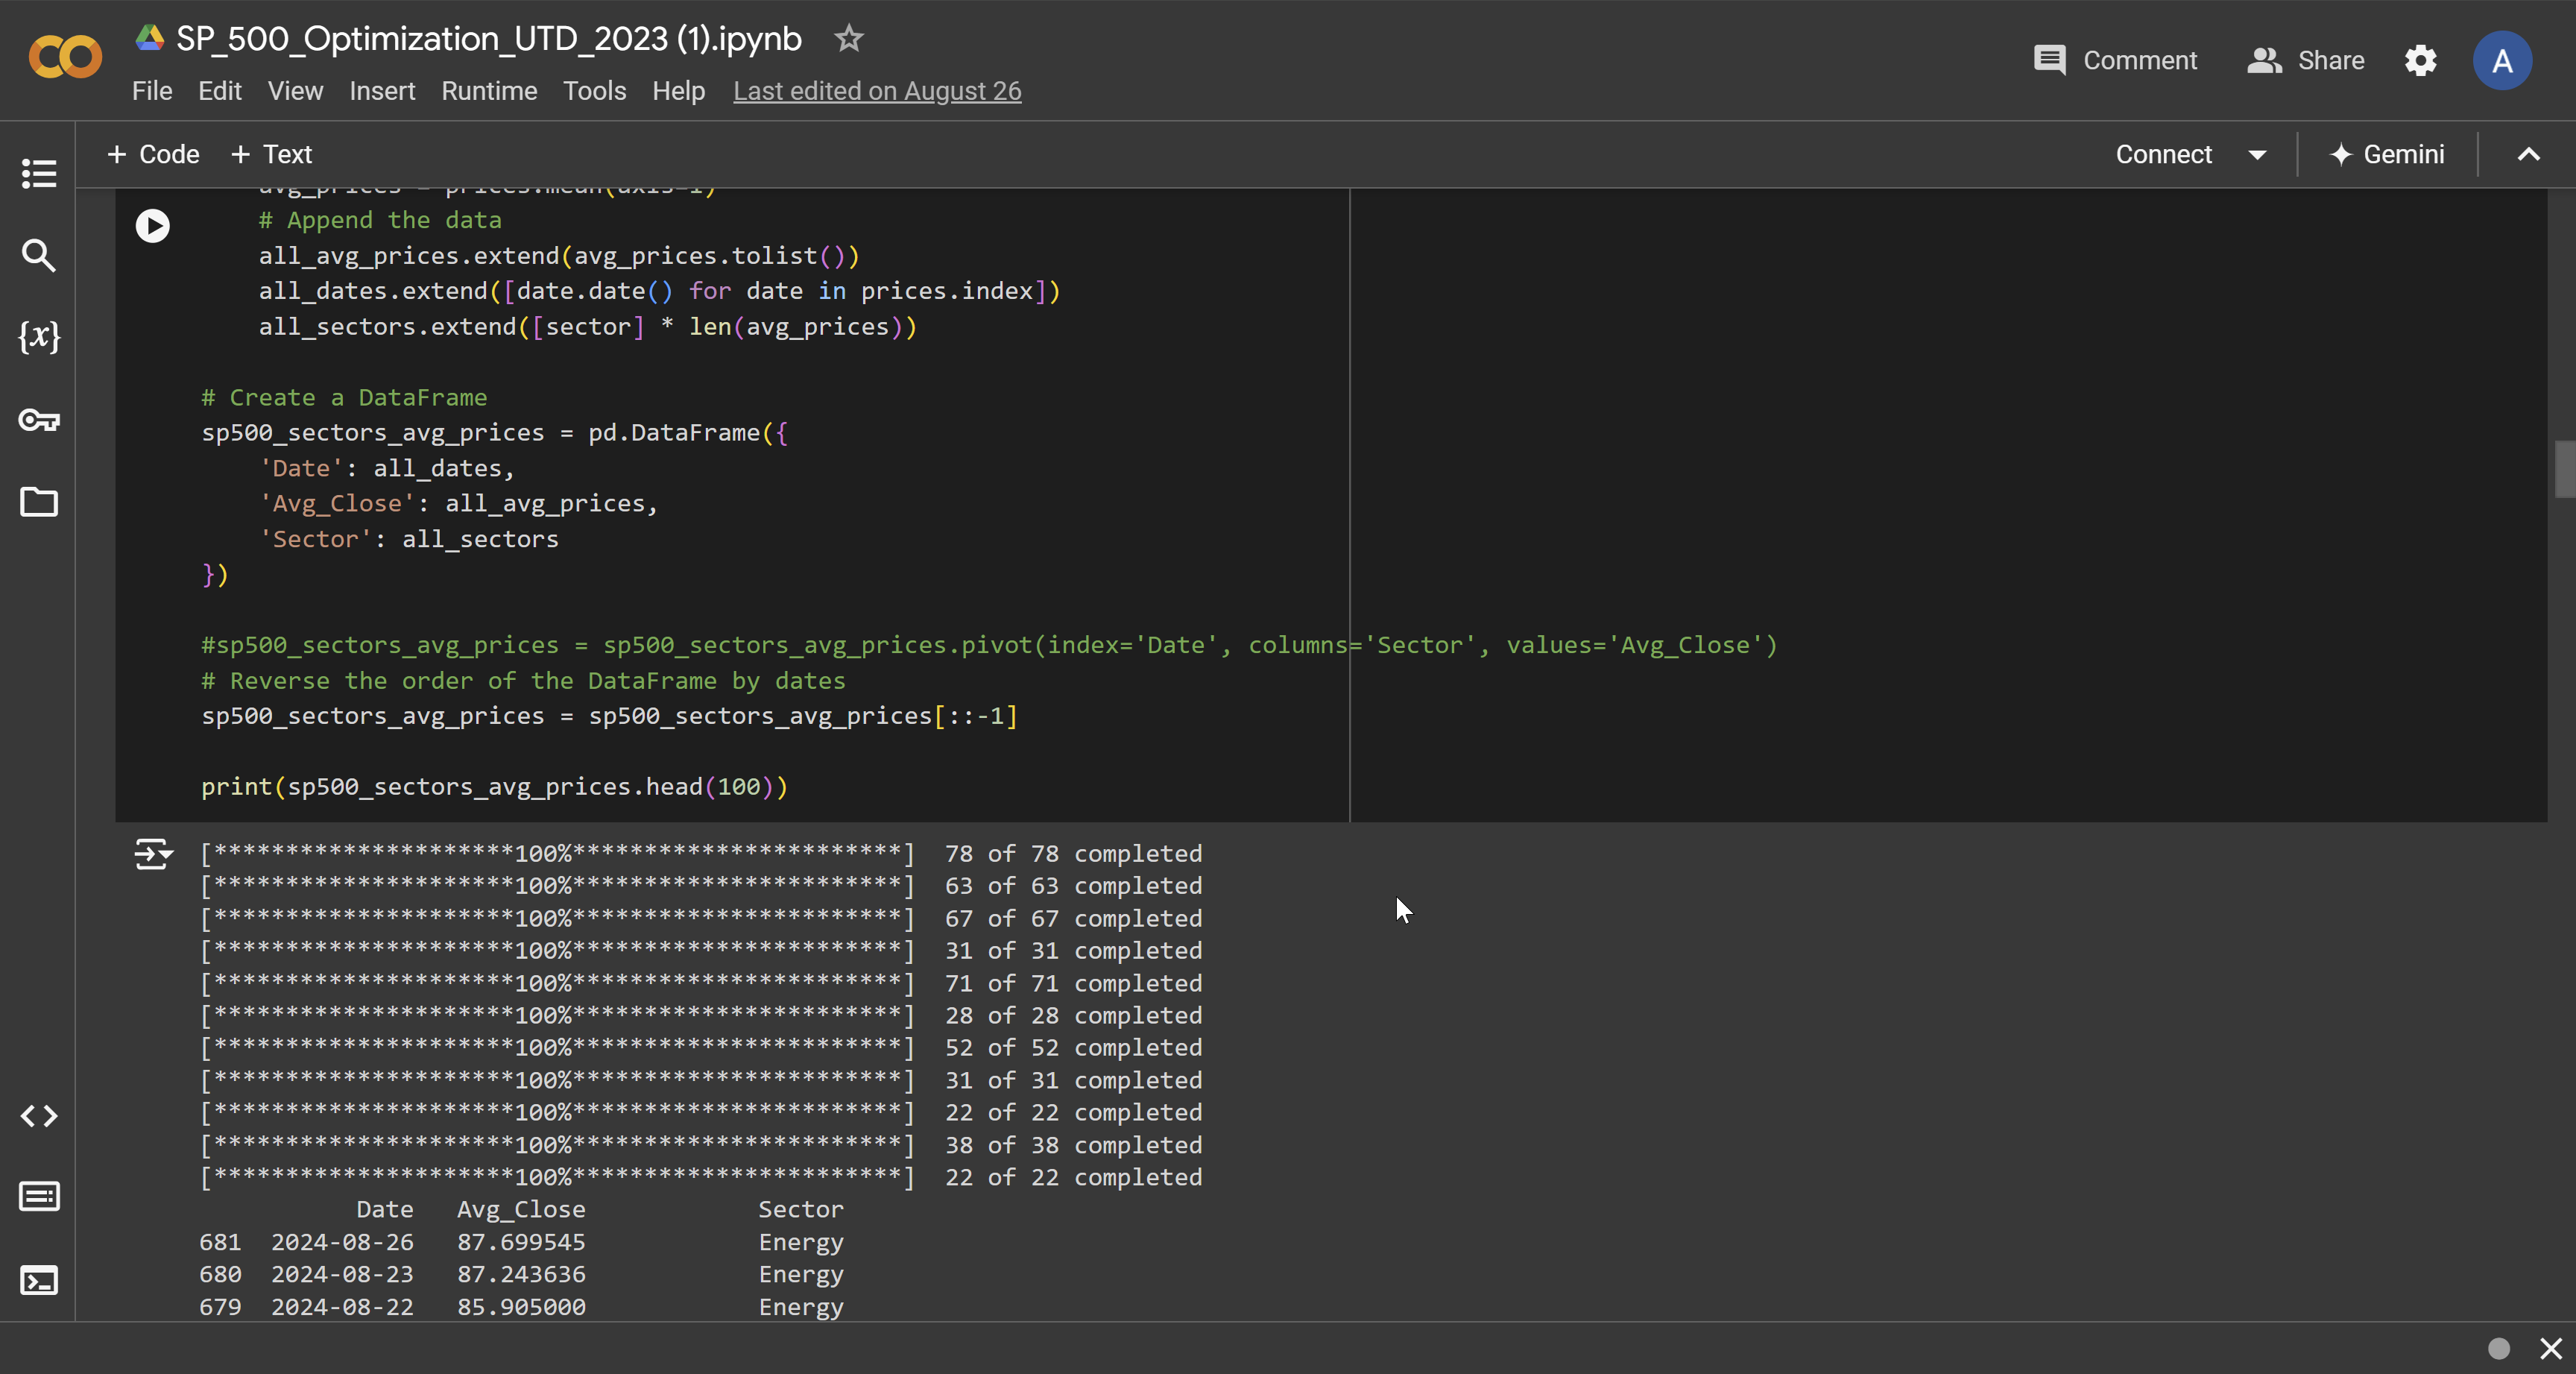Click the Google Drive file icon

coord(150,38)
